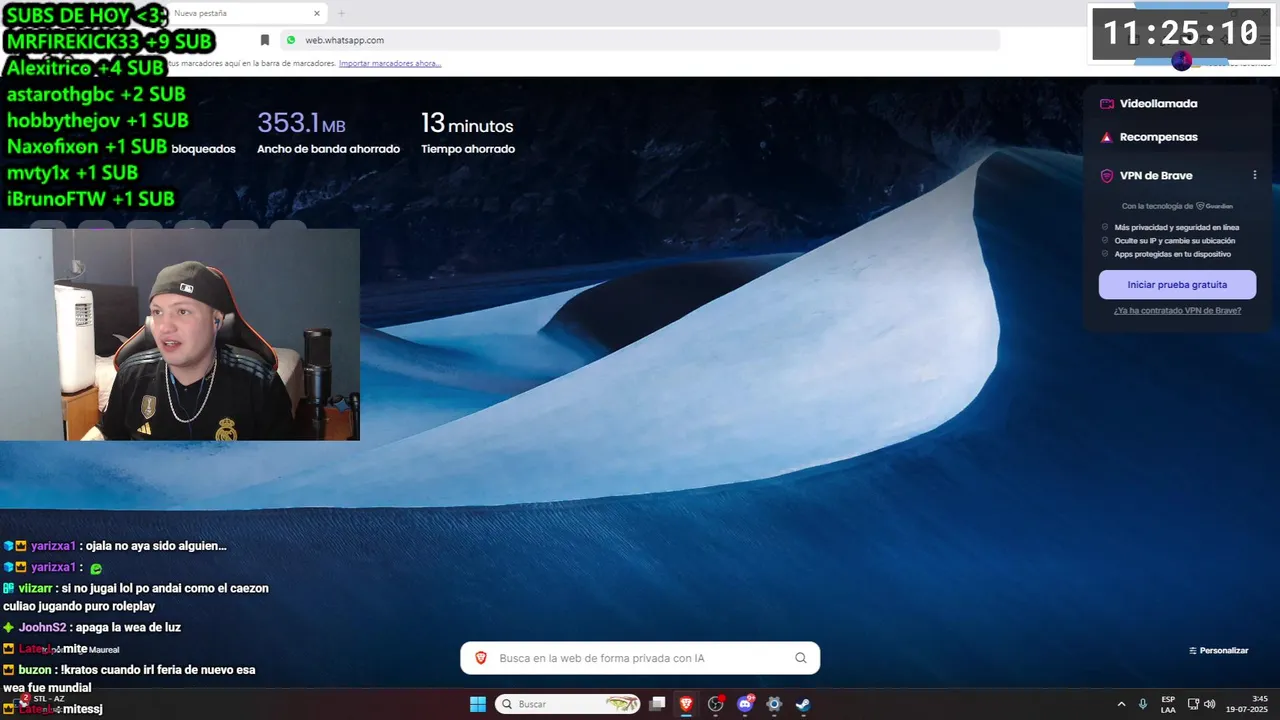
Task: Open a new tab with plus button
Action: click(341, 14)
